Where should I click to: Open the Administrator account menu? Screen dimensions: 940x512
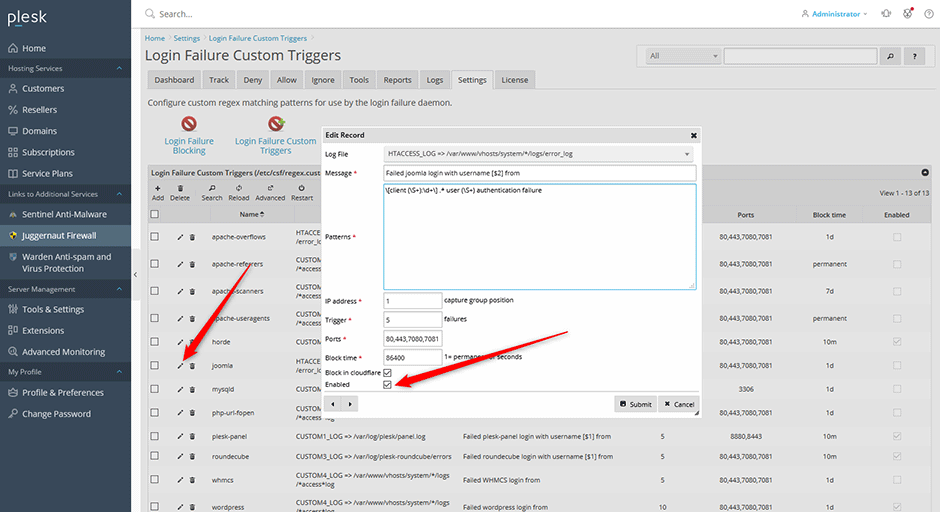[x=834, y=14]
